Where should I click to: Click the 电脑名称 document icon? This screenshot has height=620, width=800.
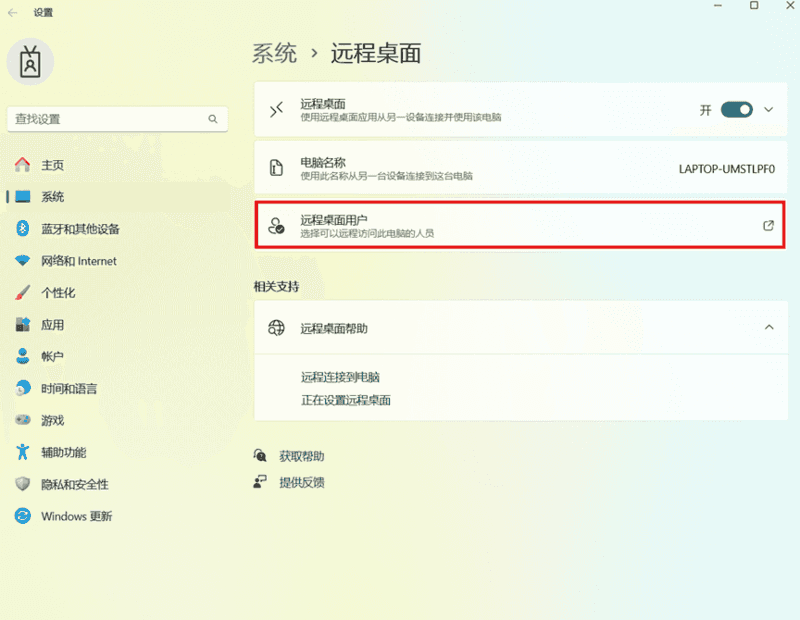[x=276, y=168]
